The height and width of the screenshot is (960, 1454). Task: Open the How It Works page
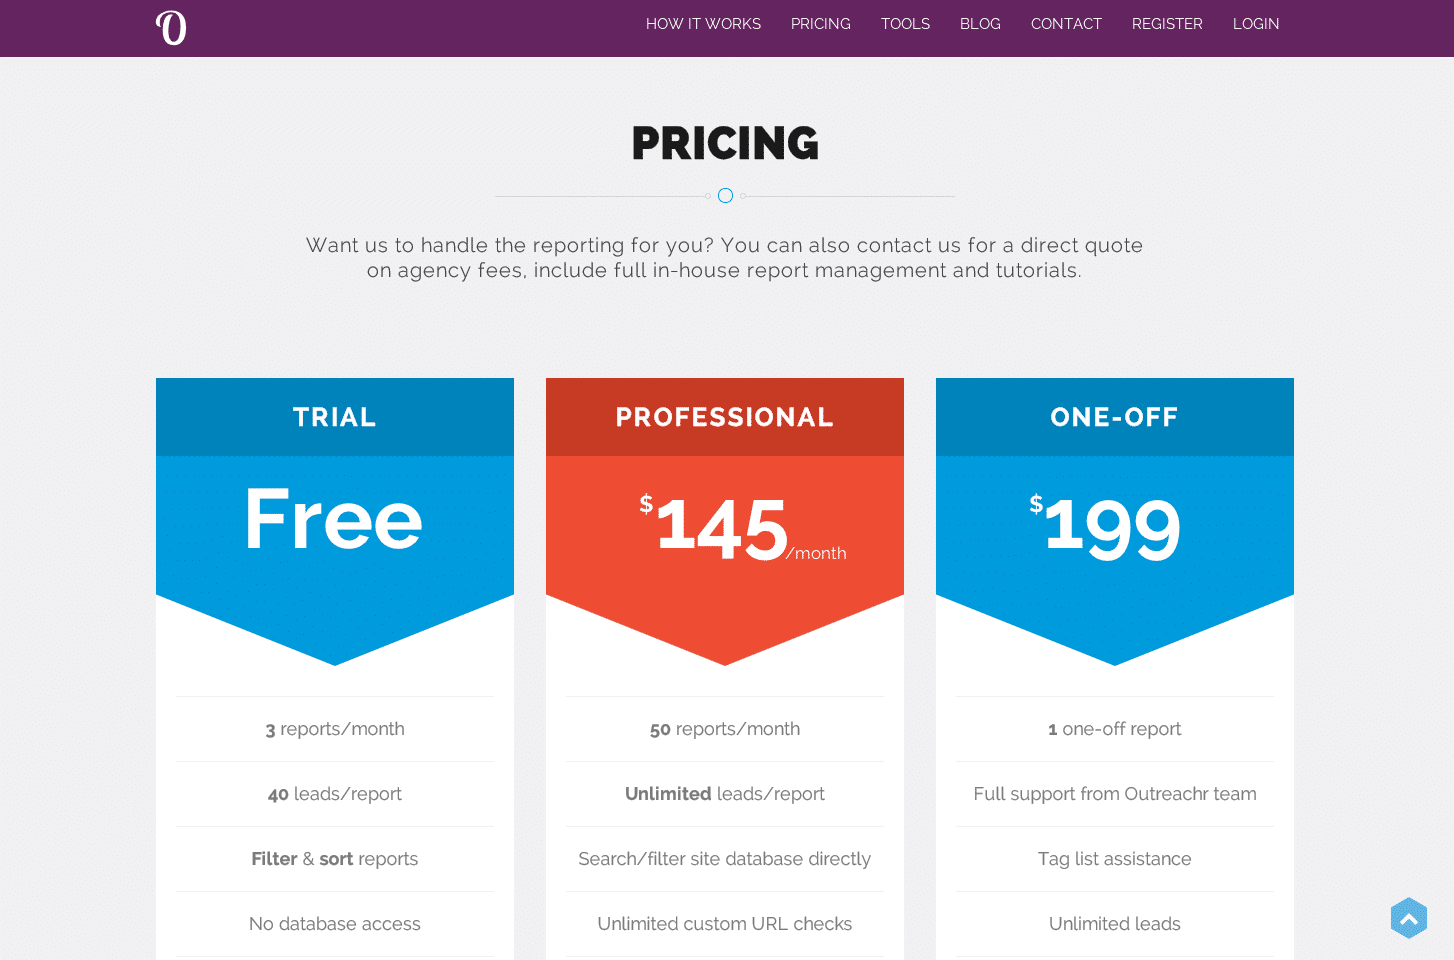tap(703, 24)
